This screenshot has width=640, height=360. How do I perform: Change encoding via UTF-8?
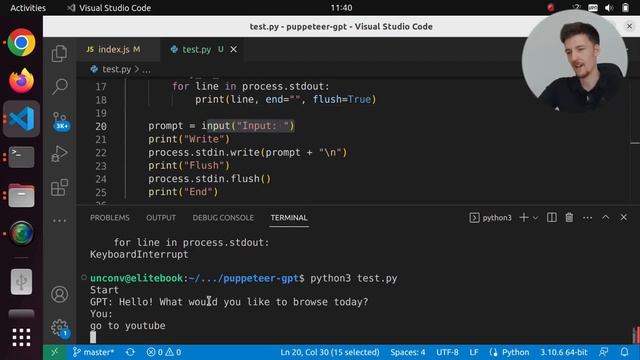(x=447, y=352)
